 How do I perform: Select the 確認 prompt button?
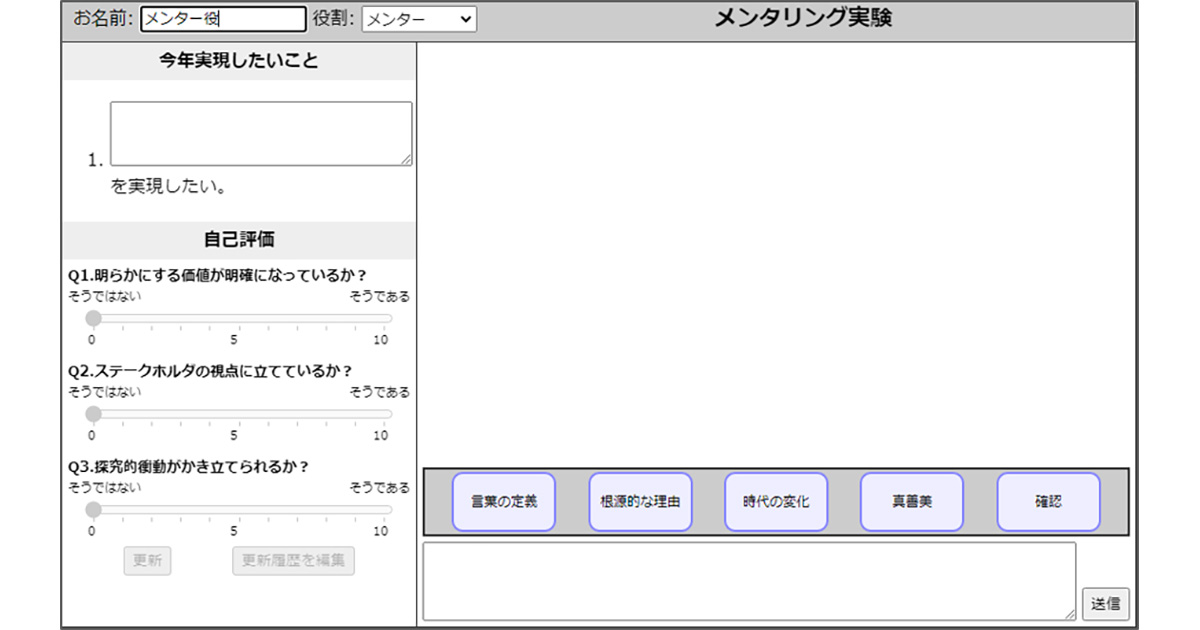pyautogui.click(x=1047, y=502)
